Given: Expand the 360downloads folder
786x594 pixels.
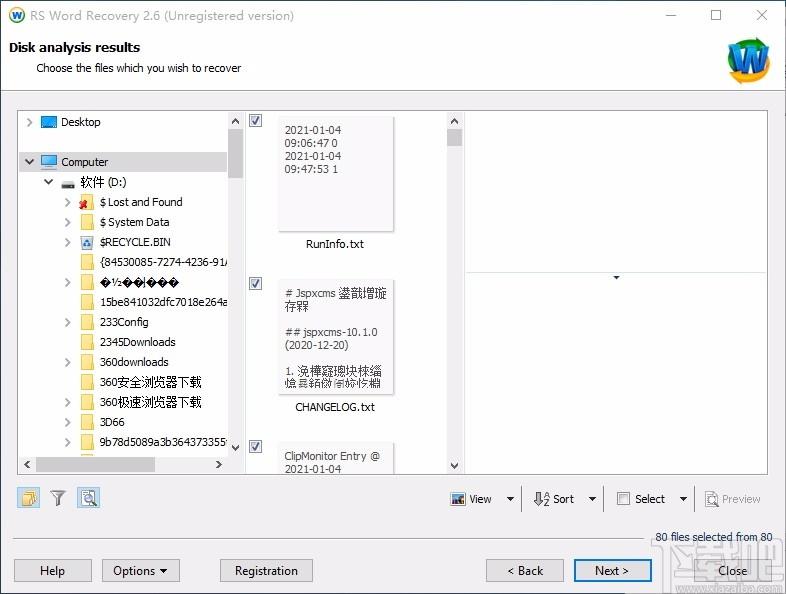Looking at the screenshot, I should pyautogui.click(x=68, y=362).
